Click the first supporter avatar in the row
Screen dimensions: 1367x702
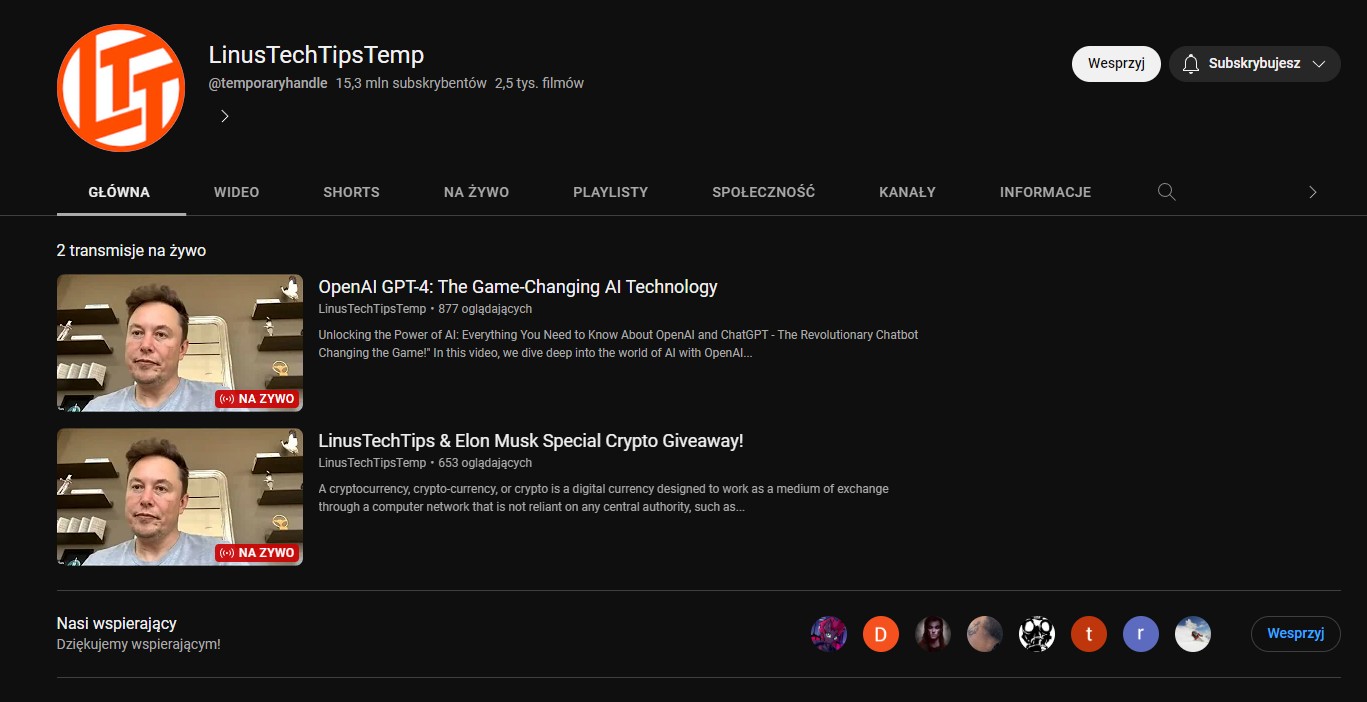[829, 634]
